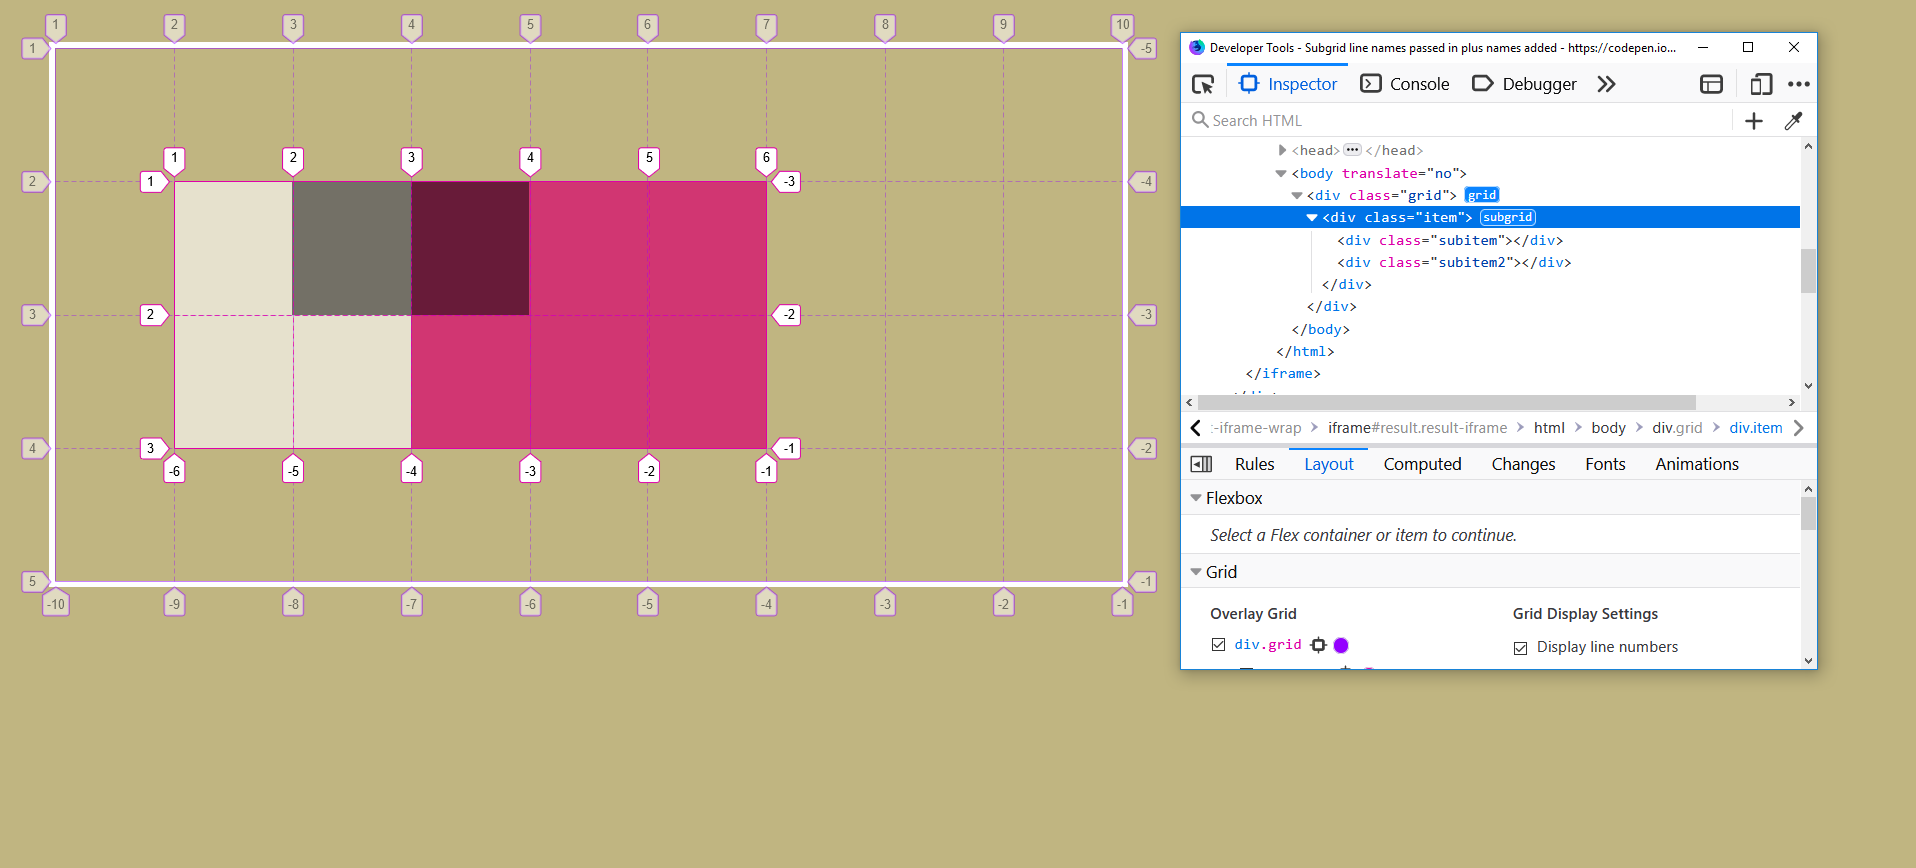Collapse the Grid section
Viewport: 1916px width, 868px height.
(1196, 572)
